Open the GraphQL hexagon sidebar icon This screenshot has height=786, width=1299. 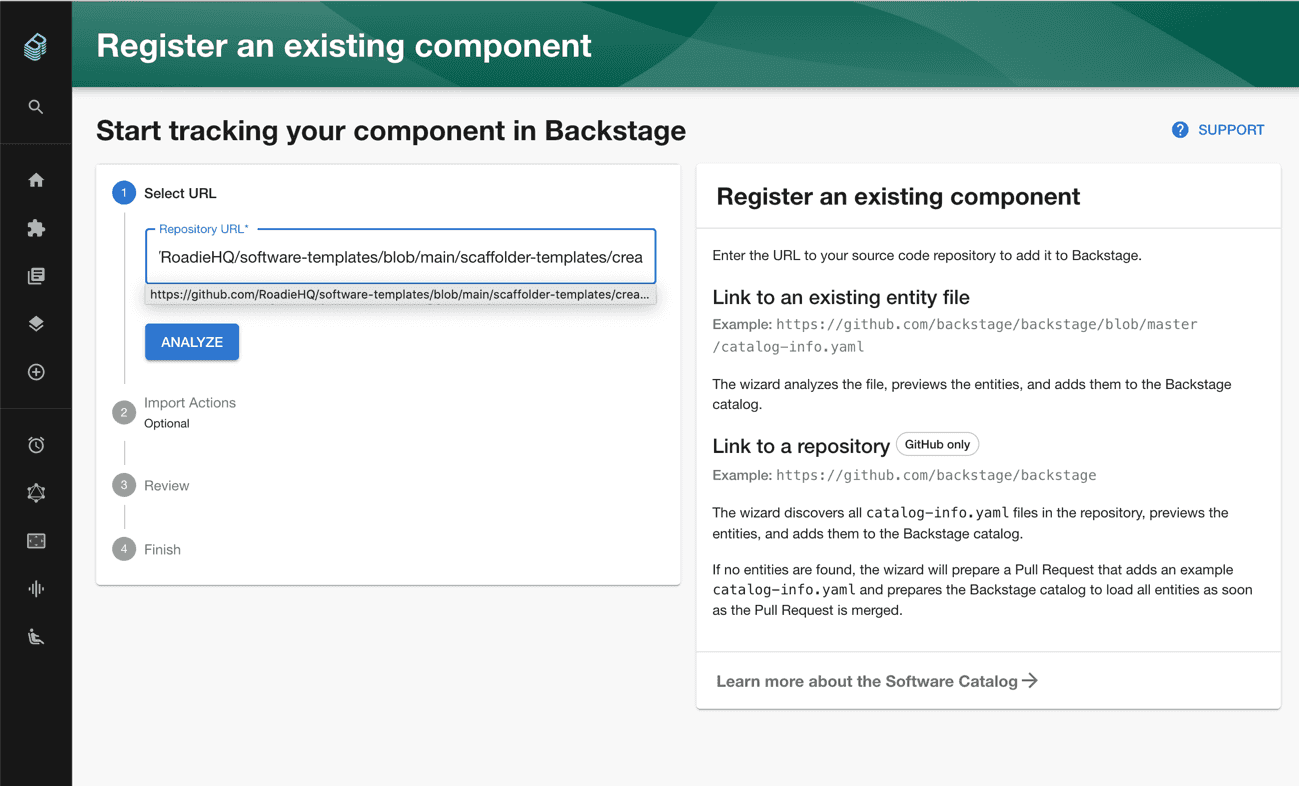36,493
